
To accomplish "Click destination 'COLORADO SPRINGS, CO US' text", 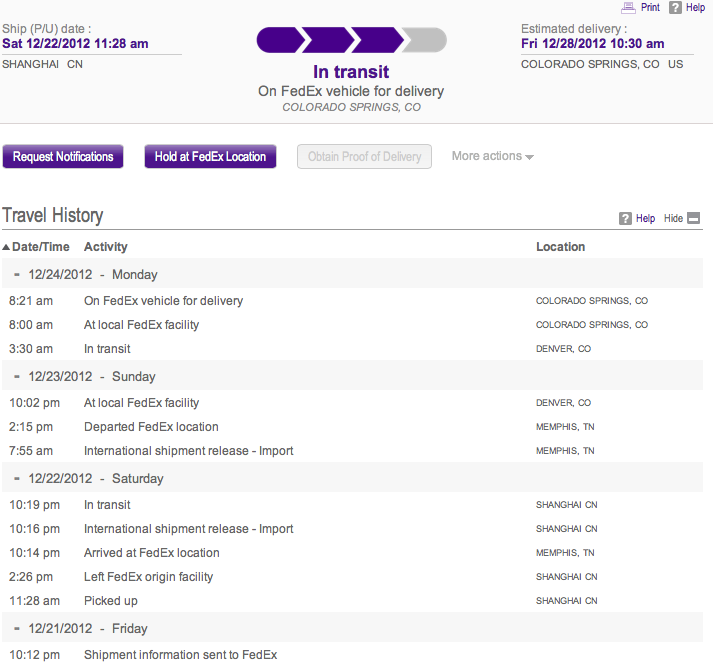I will [602, 64].
